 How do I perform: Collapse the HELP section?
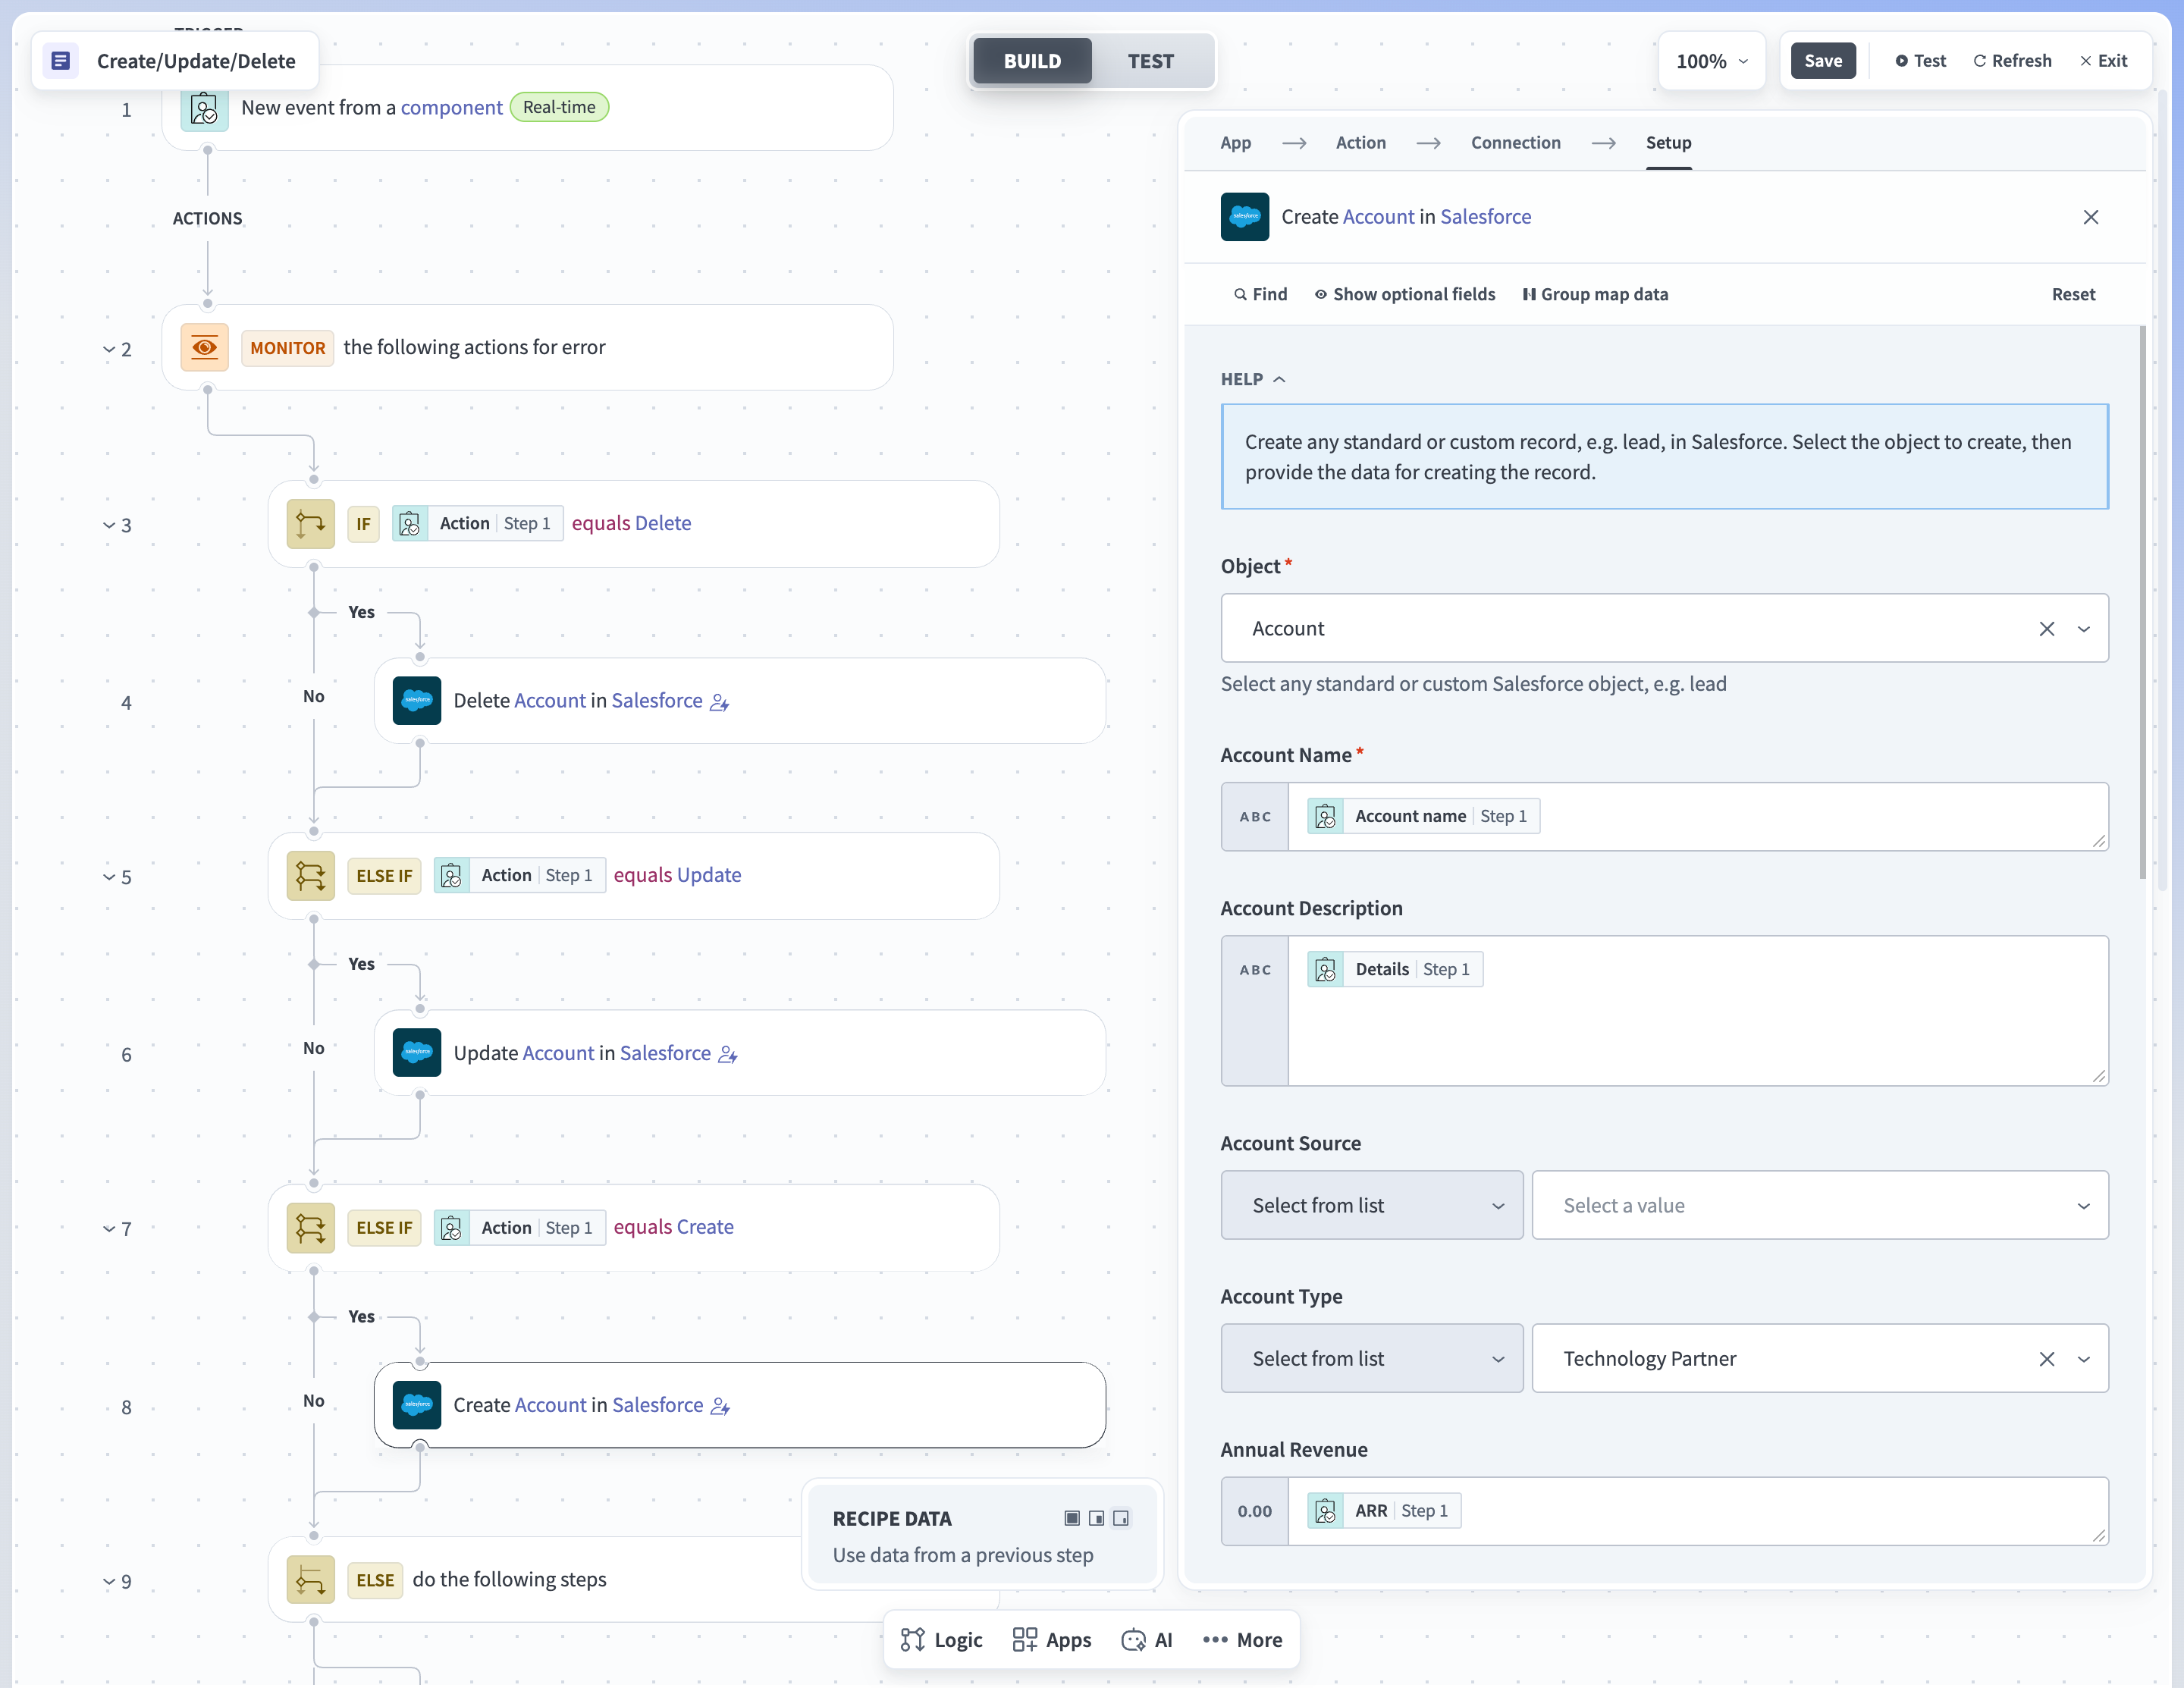(x=1253, y=379)
